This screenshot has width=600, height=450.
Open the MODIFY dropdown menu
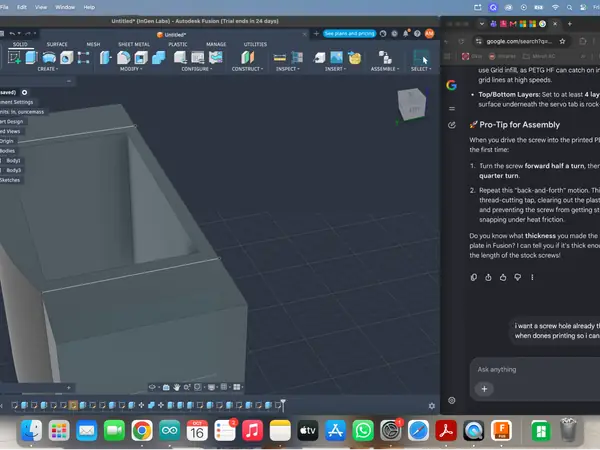coord(131,69)
